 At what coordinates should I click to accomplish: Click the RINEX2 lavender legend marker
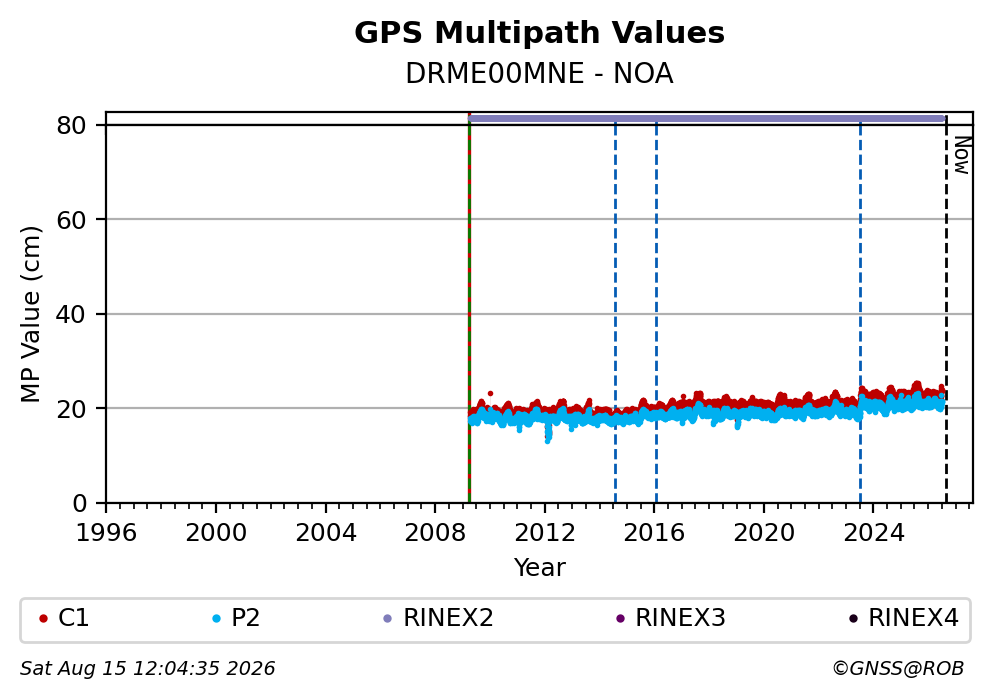[388, 619]
